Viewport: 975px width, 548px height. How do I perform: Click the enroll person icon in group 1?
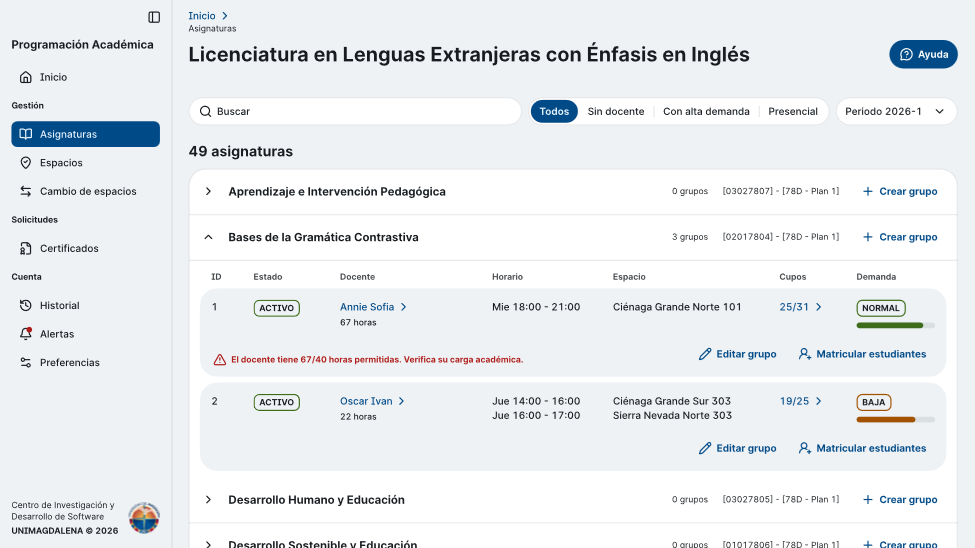(805, 354)
